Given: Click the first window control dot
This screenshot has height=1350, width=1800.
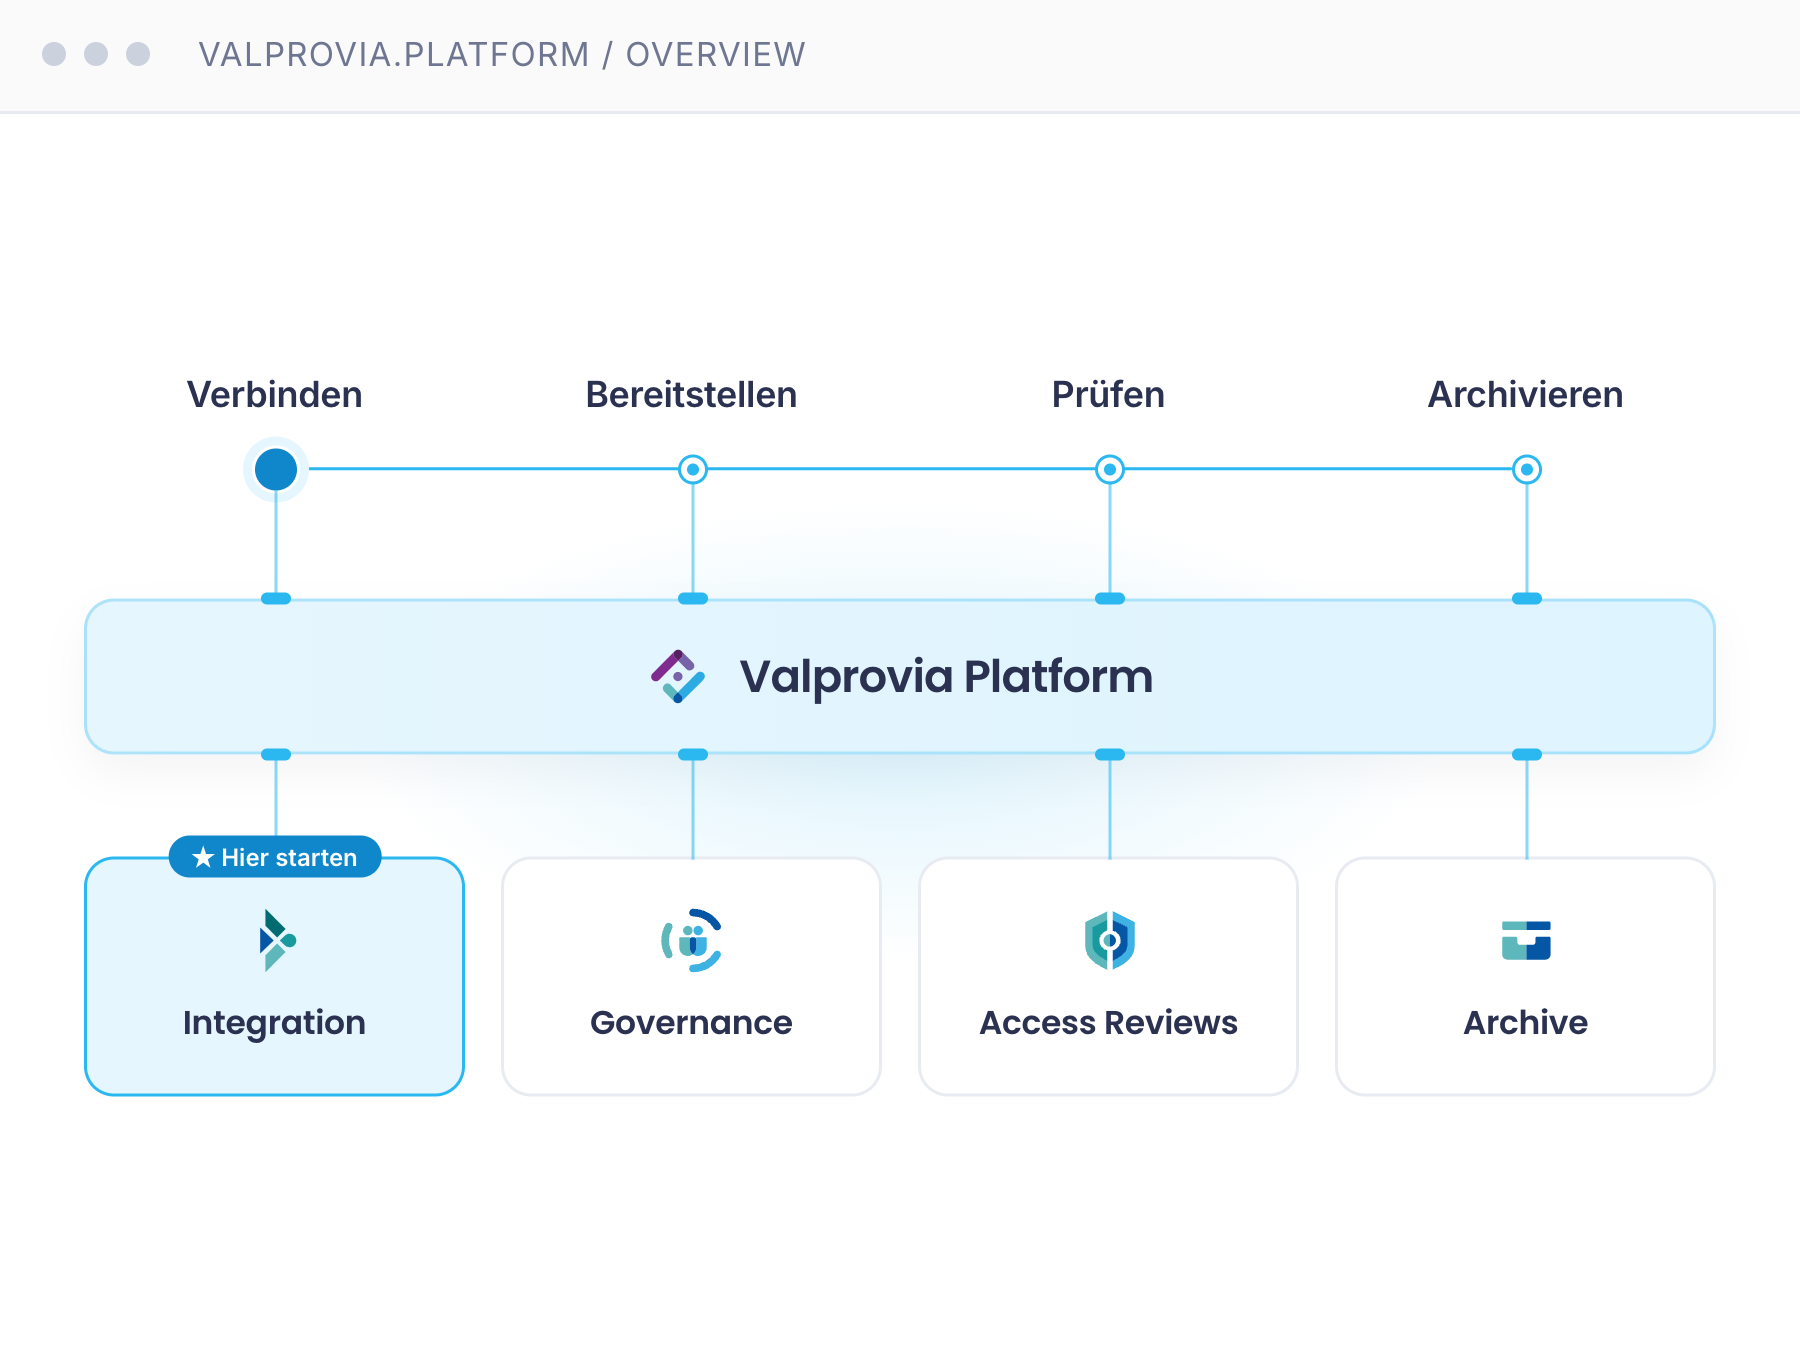Looking at the screenshot, I should tap(54, 54).
